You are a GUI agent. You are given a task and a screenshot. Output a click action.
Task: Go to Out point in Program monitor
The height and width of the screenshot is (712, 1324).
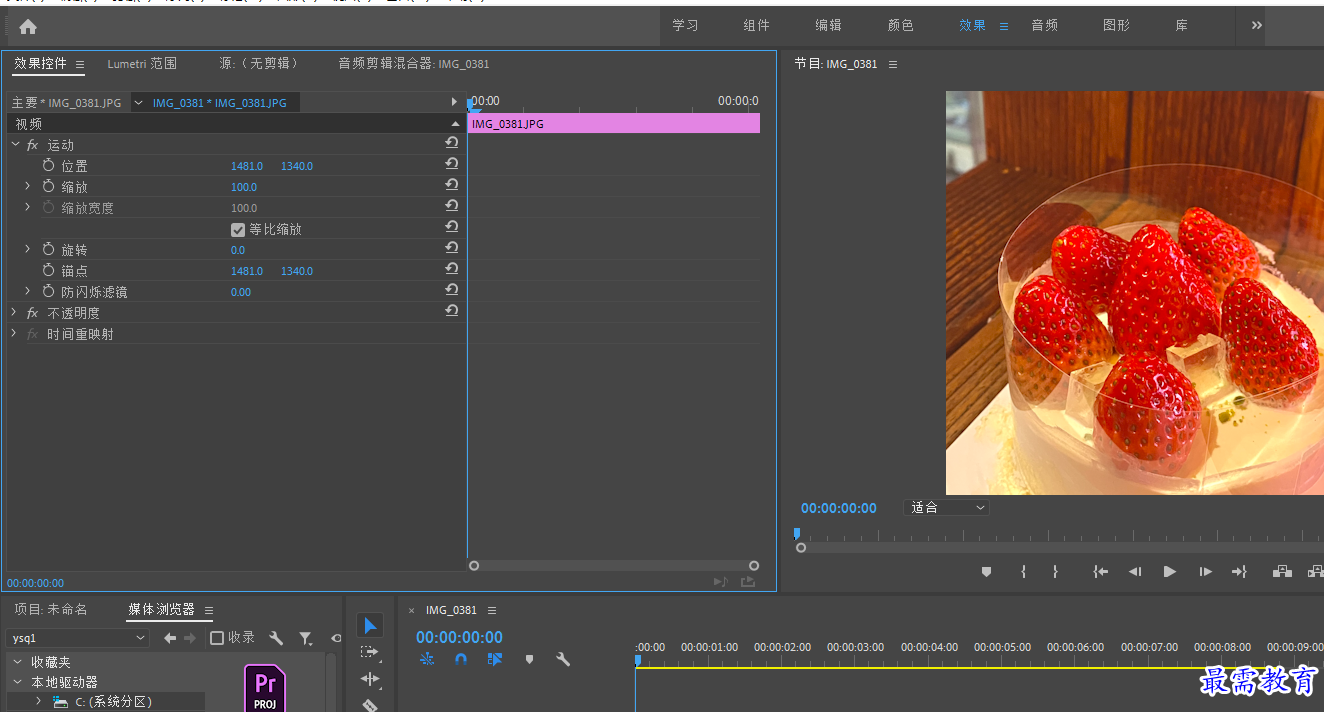(1239, 572)
